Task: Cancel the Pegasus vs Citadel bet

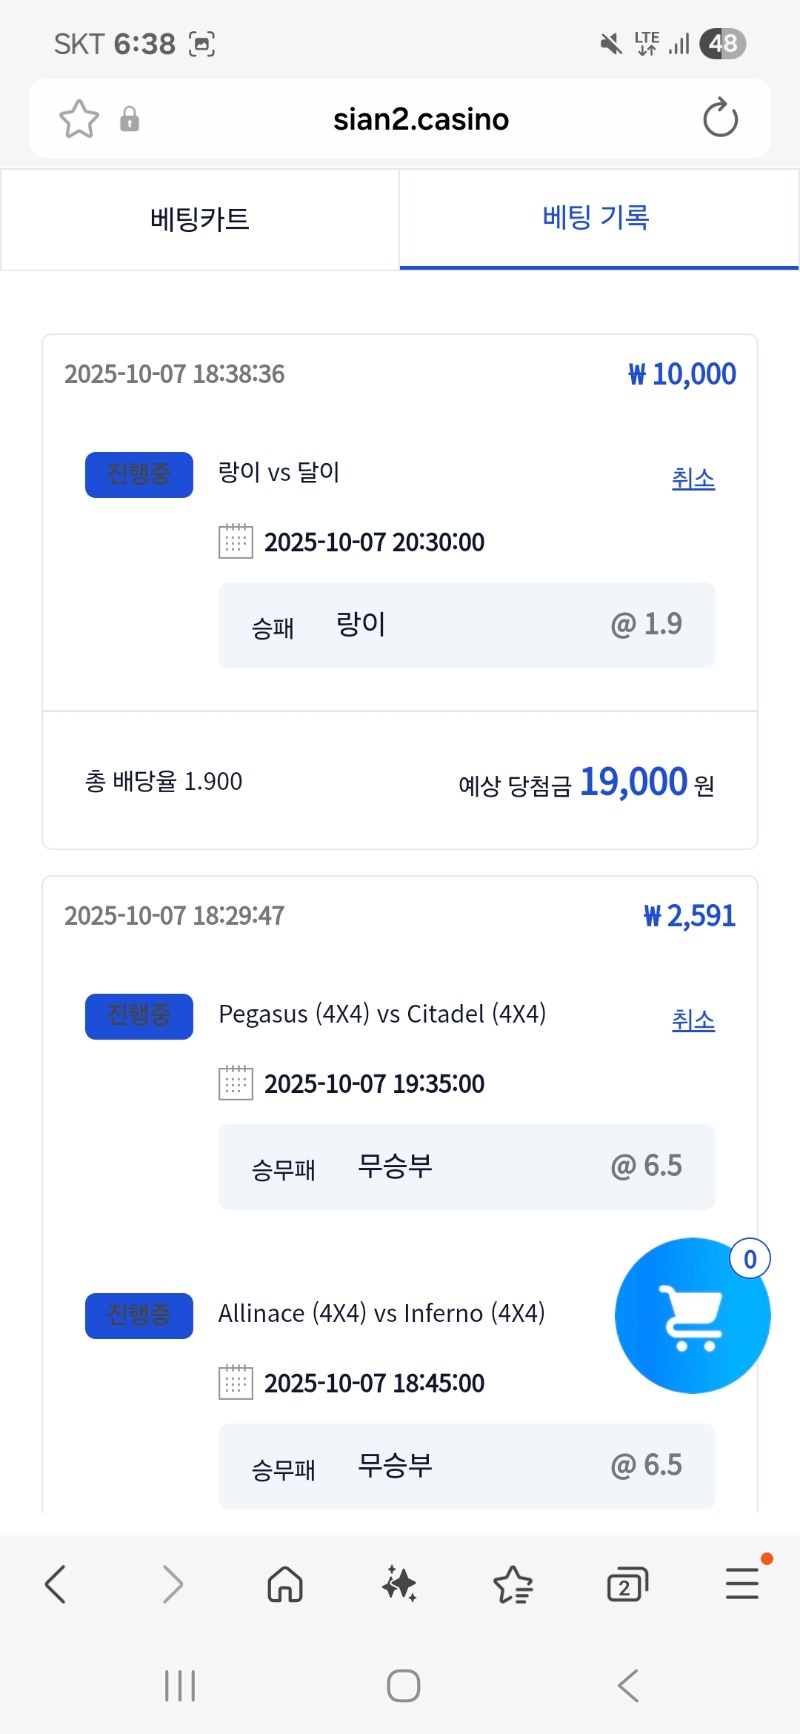Action: tap(693, 1021)
